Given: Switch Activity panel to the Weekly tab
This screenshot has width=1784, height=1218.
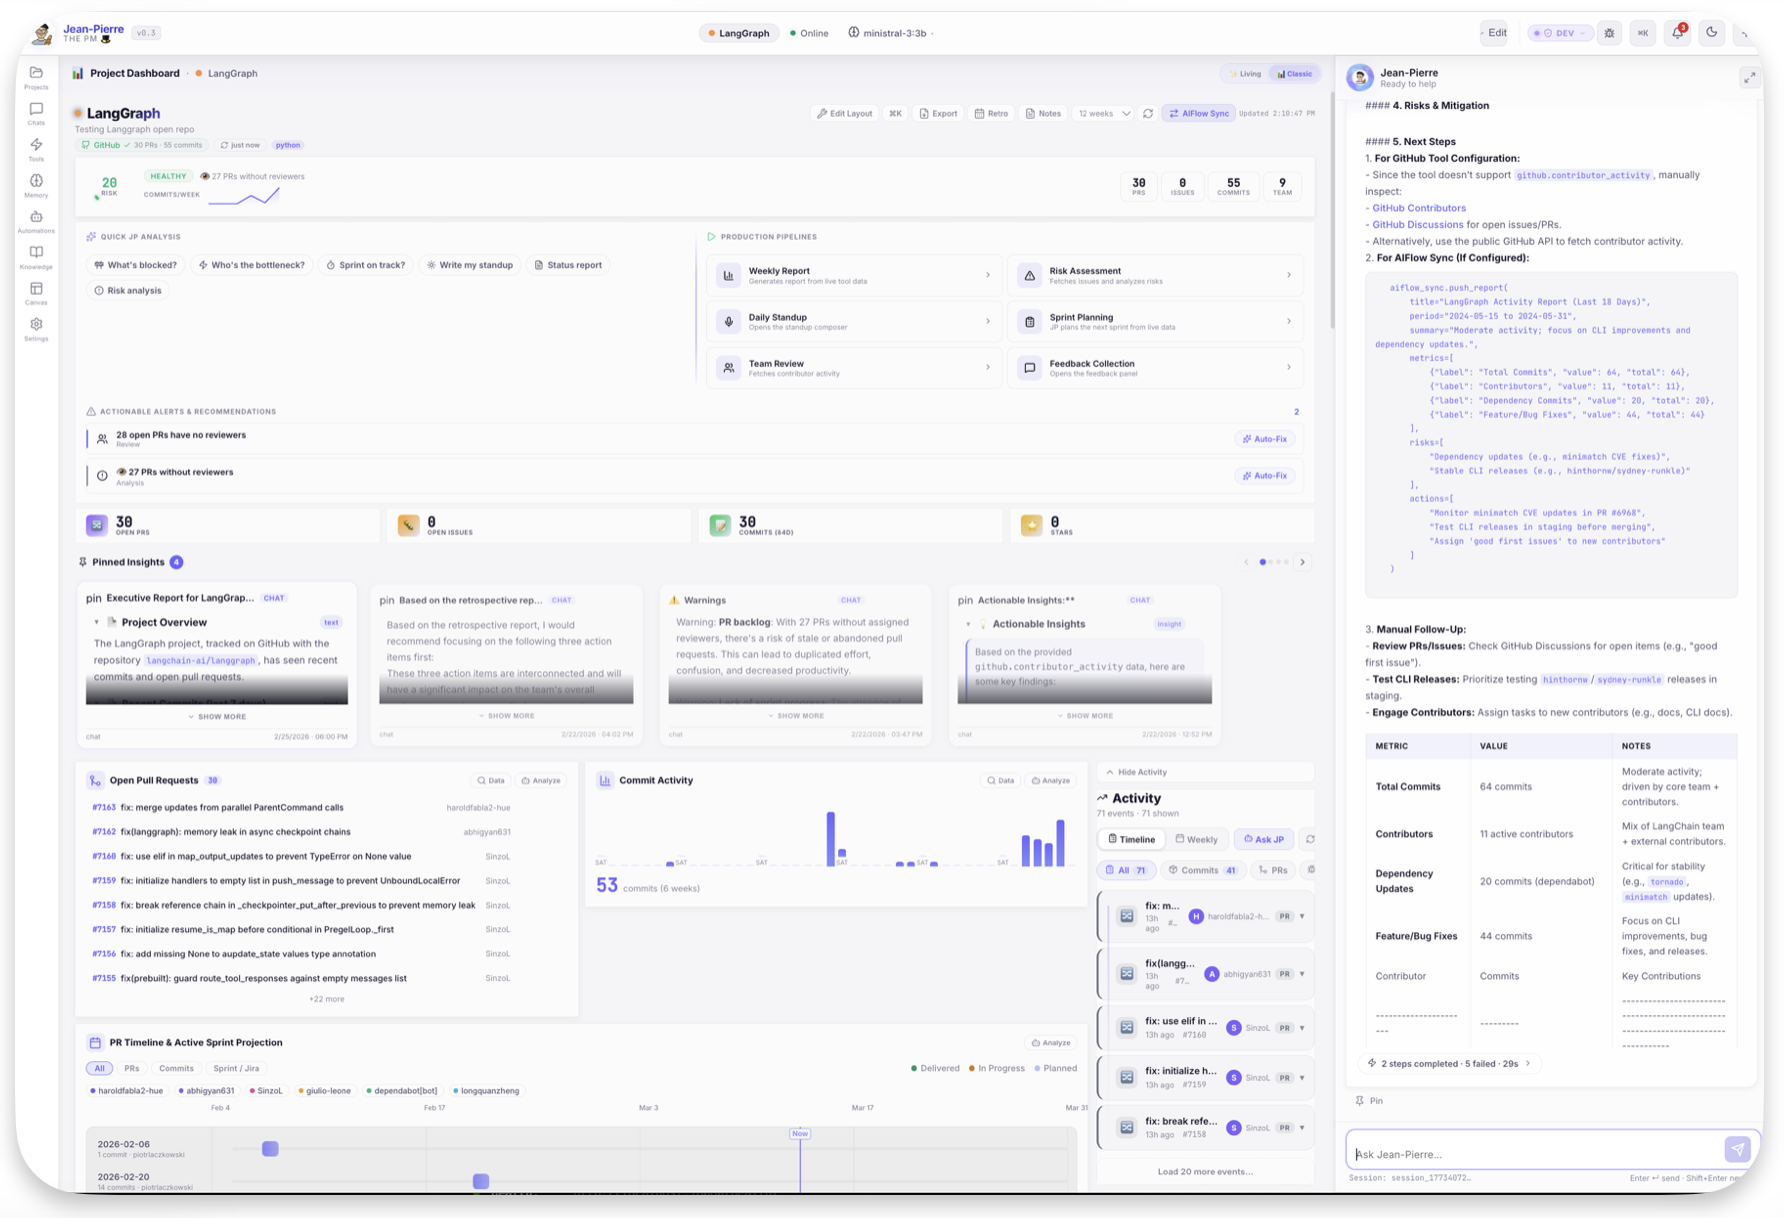Looking at the screenshot, I should 1197,839.
